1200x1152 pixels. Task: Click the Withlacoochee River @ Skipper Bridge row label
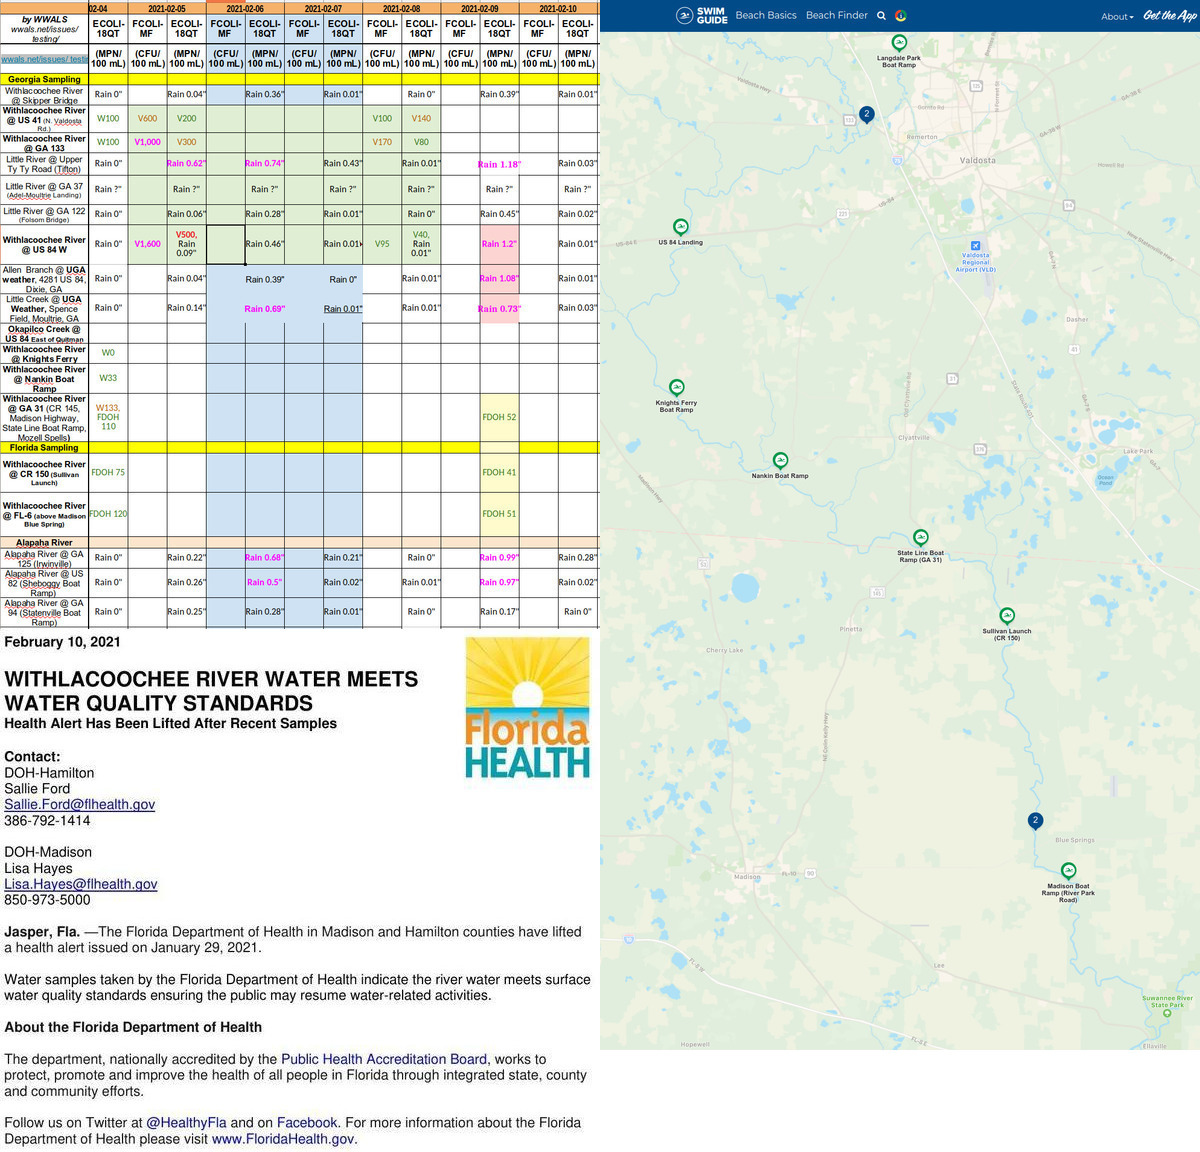click(44, 95)
